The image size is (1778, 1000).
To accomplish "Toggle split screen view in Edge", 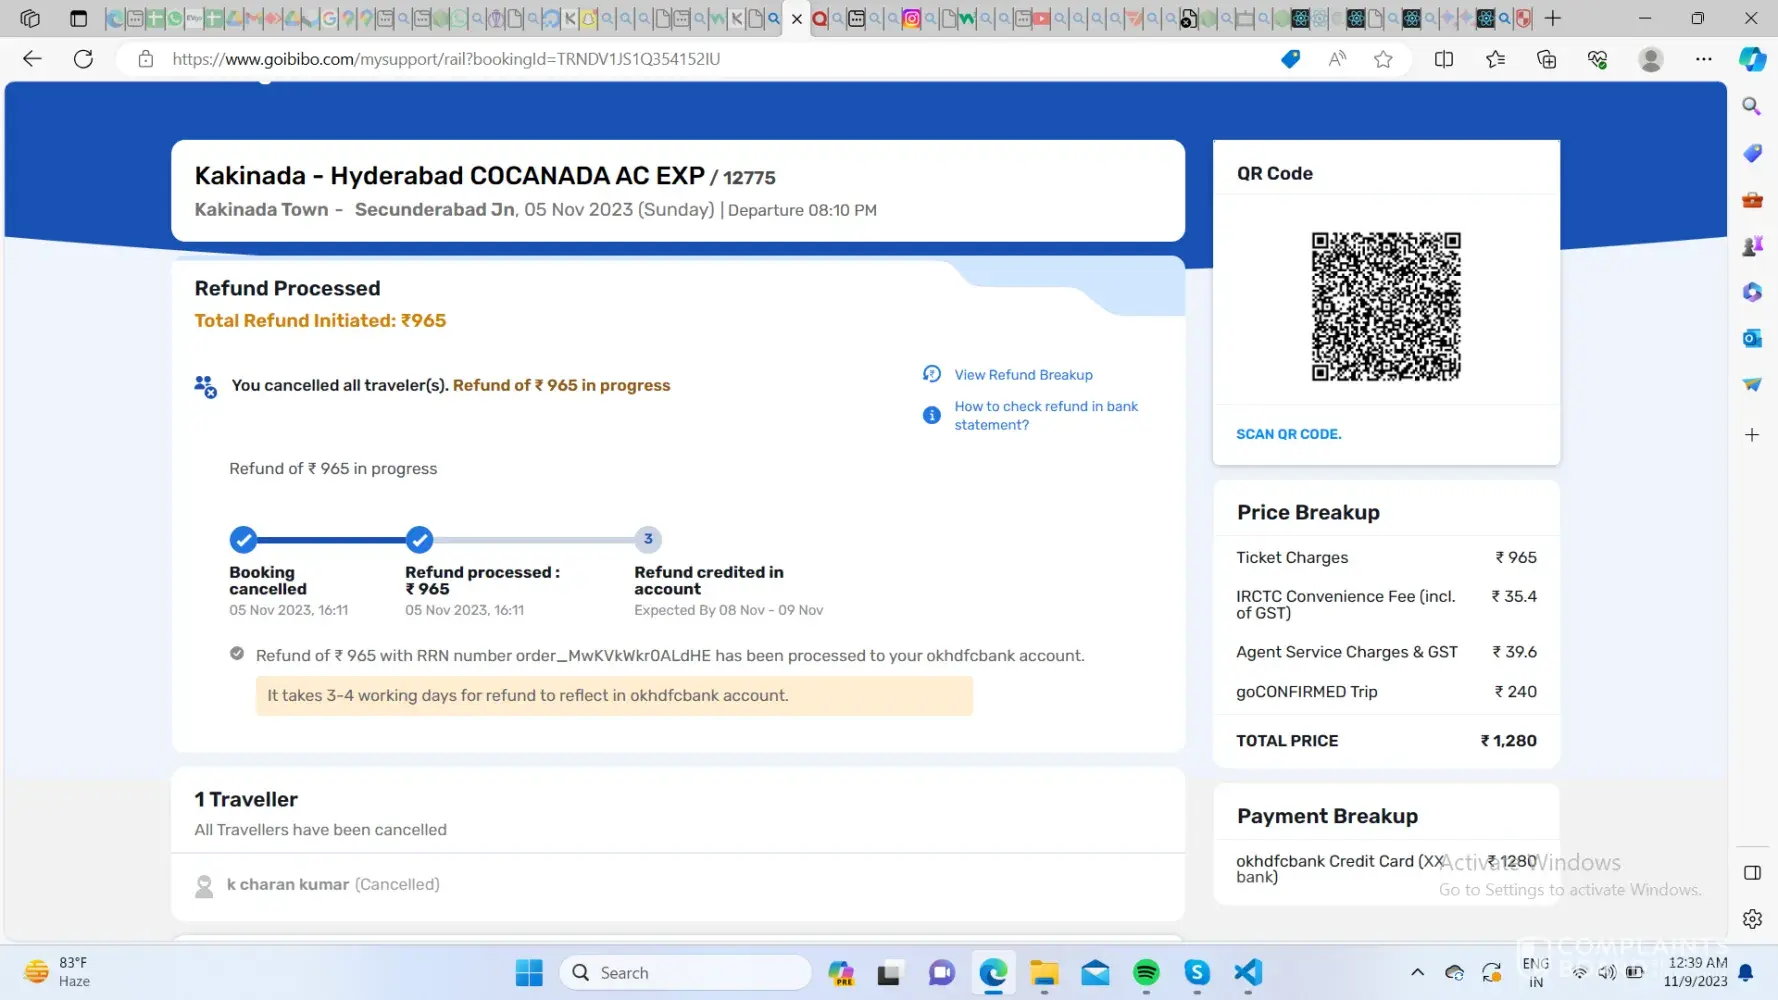I will 1443,59.
